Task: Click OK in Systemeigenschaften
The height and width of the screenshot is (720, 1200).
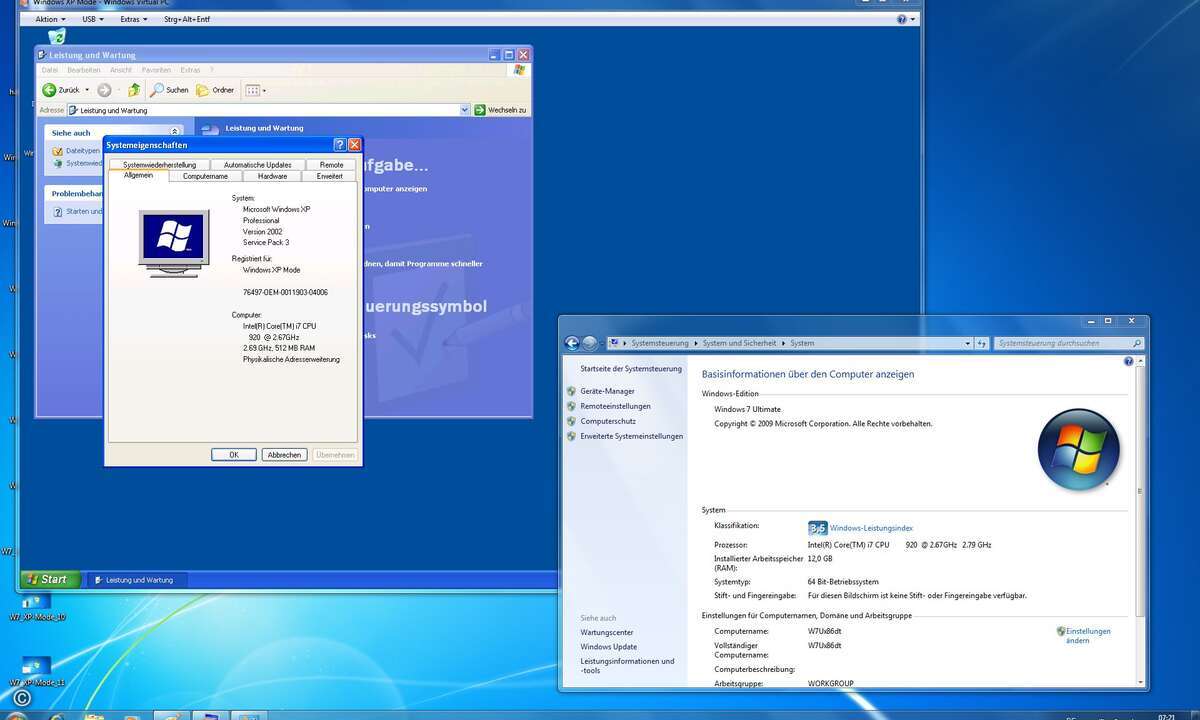Action: coord(234,455)
